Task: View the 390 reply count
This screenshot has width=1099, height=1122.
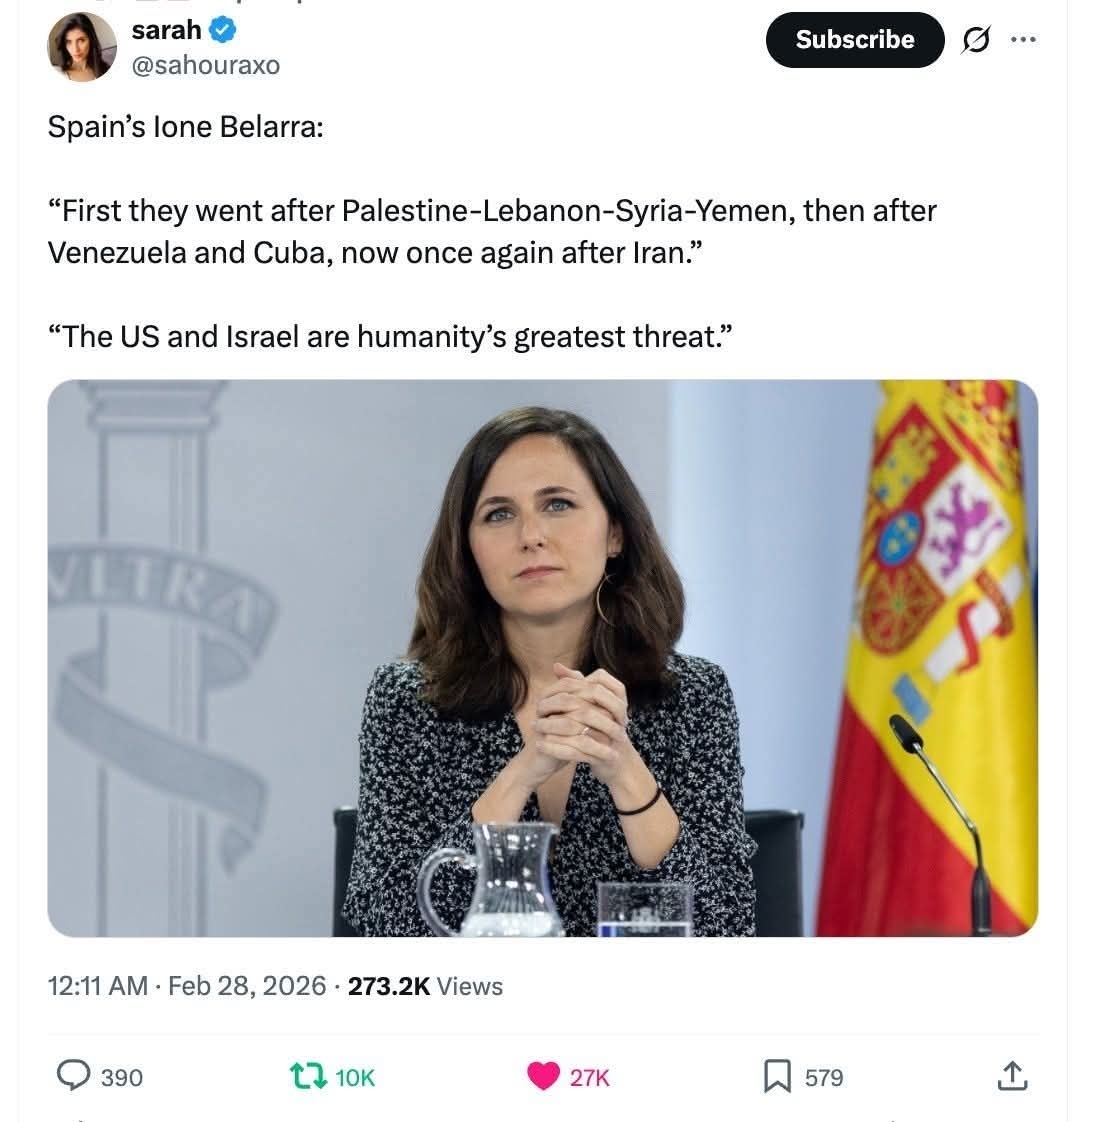Action: coord(122,1078)
